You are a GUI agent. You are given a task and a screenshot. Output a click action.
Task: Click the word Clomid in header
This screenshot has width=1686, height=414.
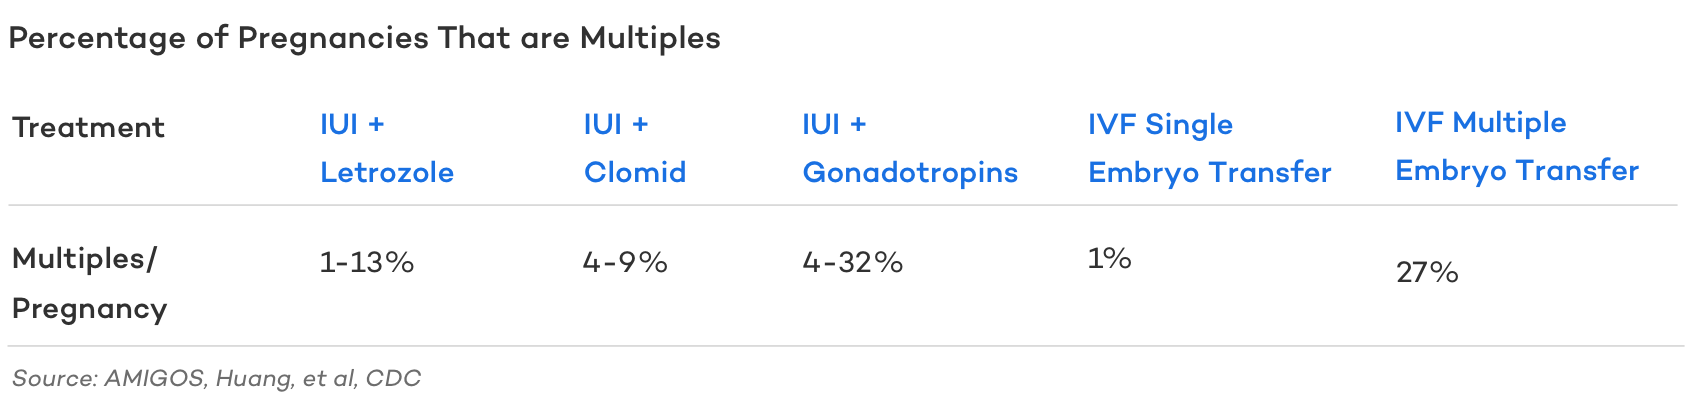tap(635, 172)
